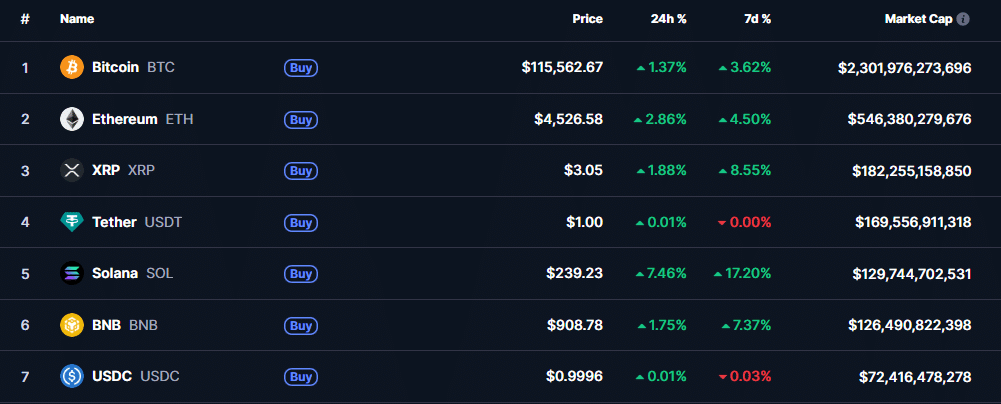Open the Tether USDT name link
1001x404 pixels.
[137, 222]
